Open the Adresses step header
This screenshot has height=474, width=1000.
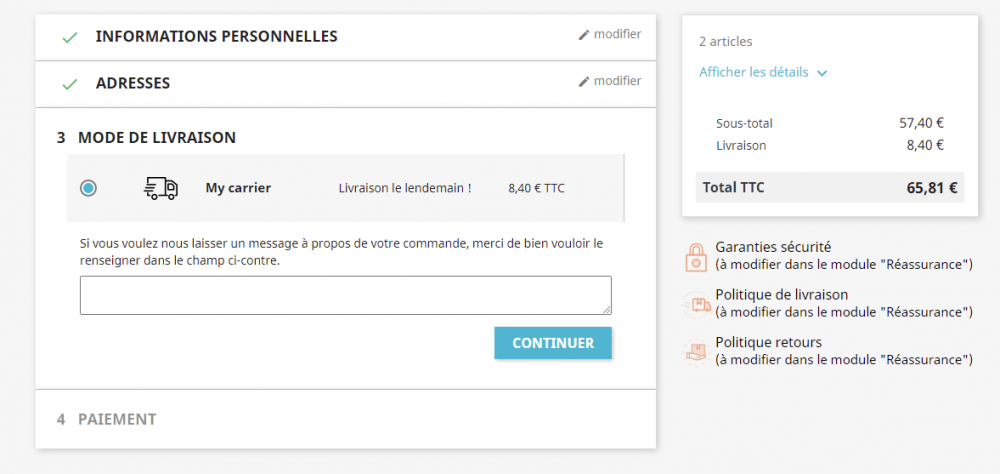point(133,84)
